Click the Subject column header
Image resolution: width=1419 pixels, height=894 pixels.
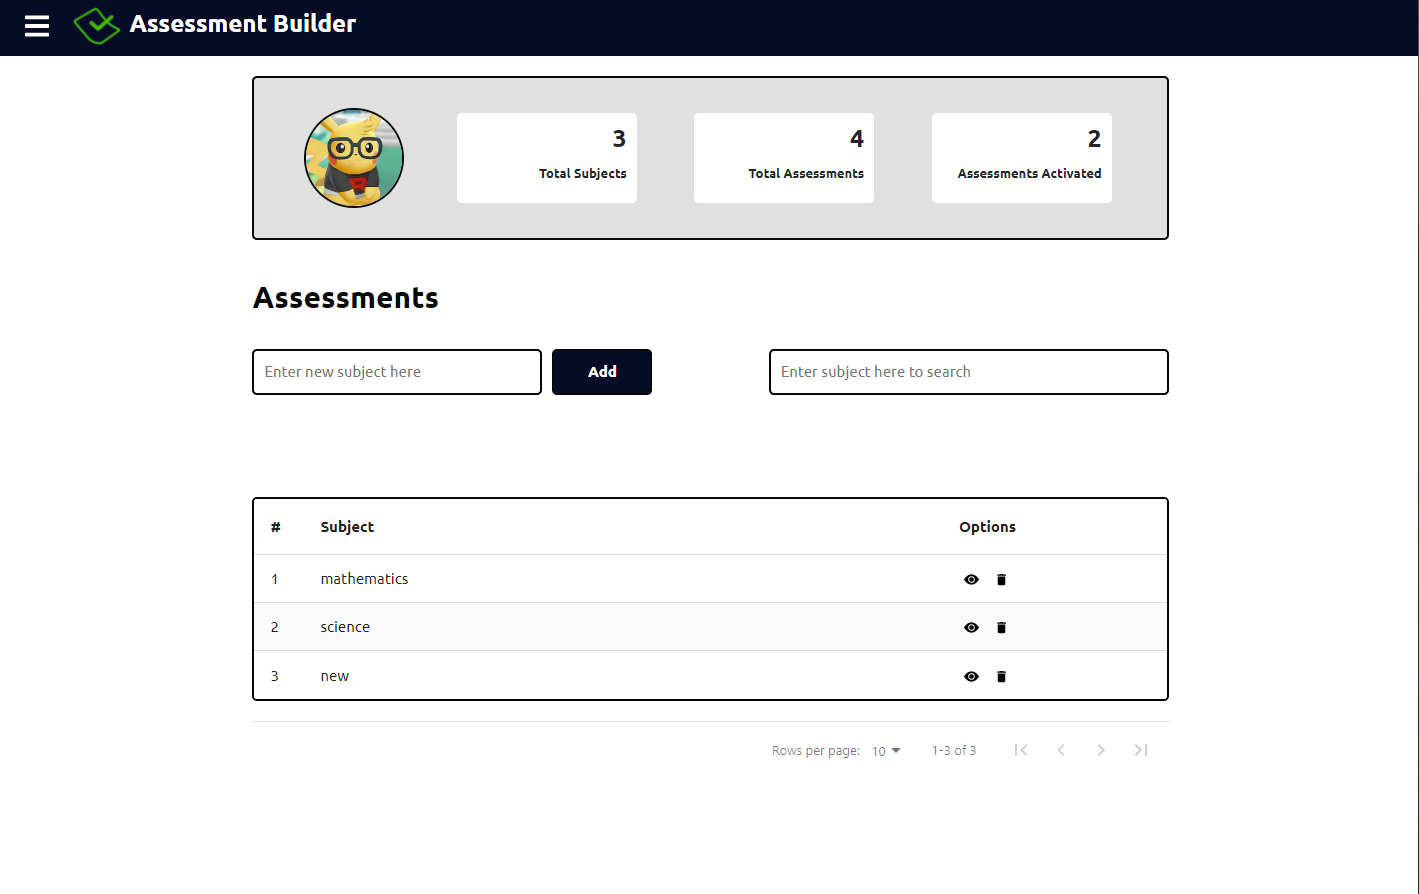pos(347,527)
